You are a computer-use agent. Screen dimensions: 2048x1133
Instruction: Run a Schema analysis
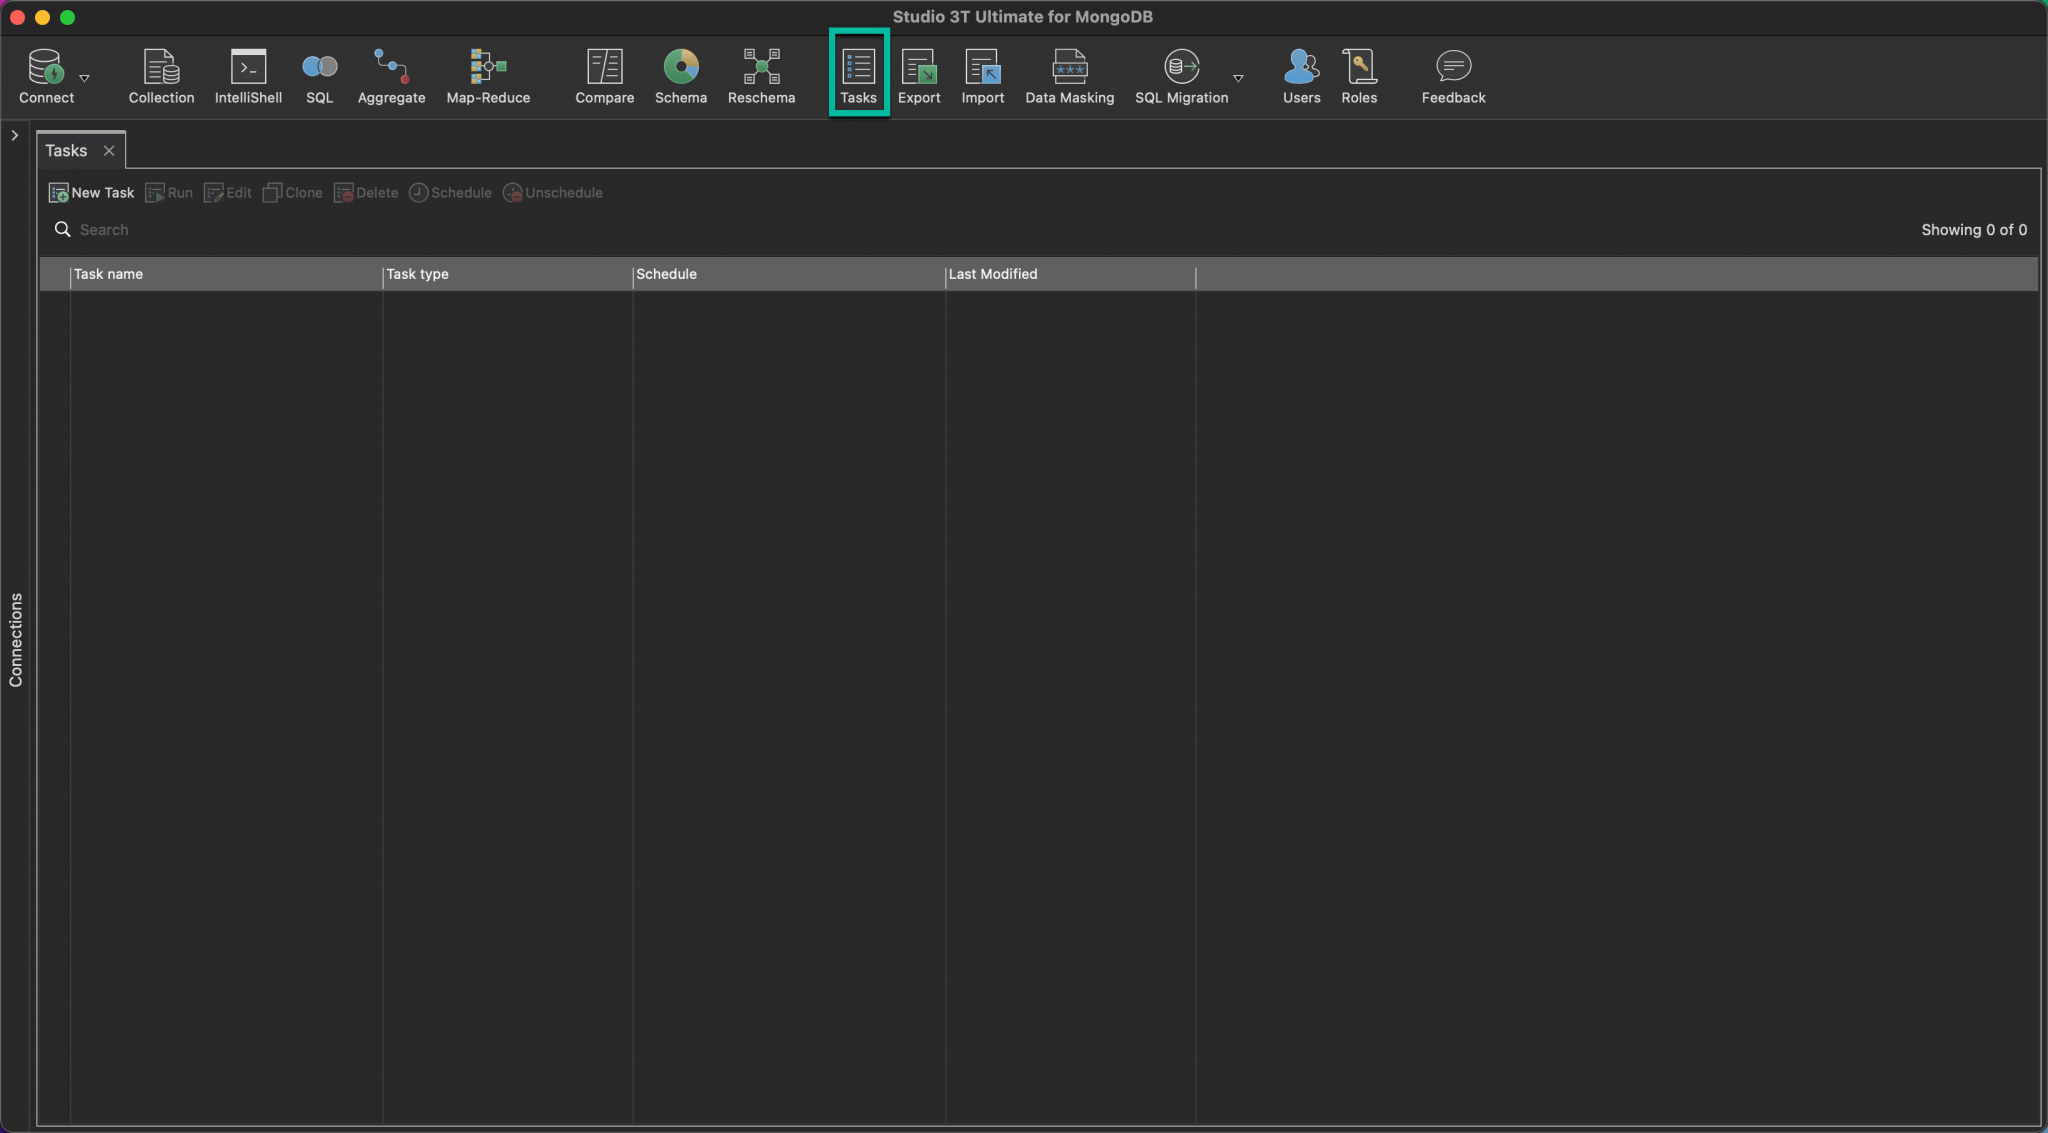[x=679, y=75]
